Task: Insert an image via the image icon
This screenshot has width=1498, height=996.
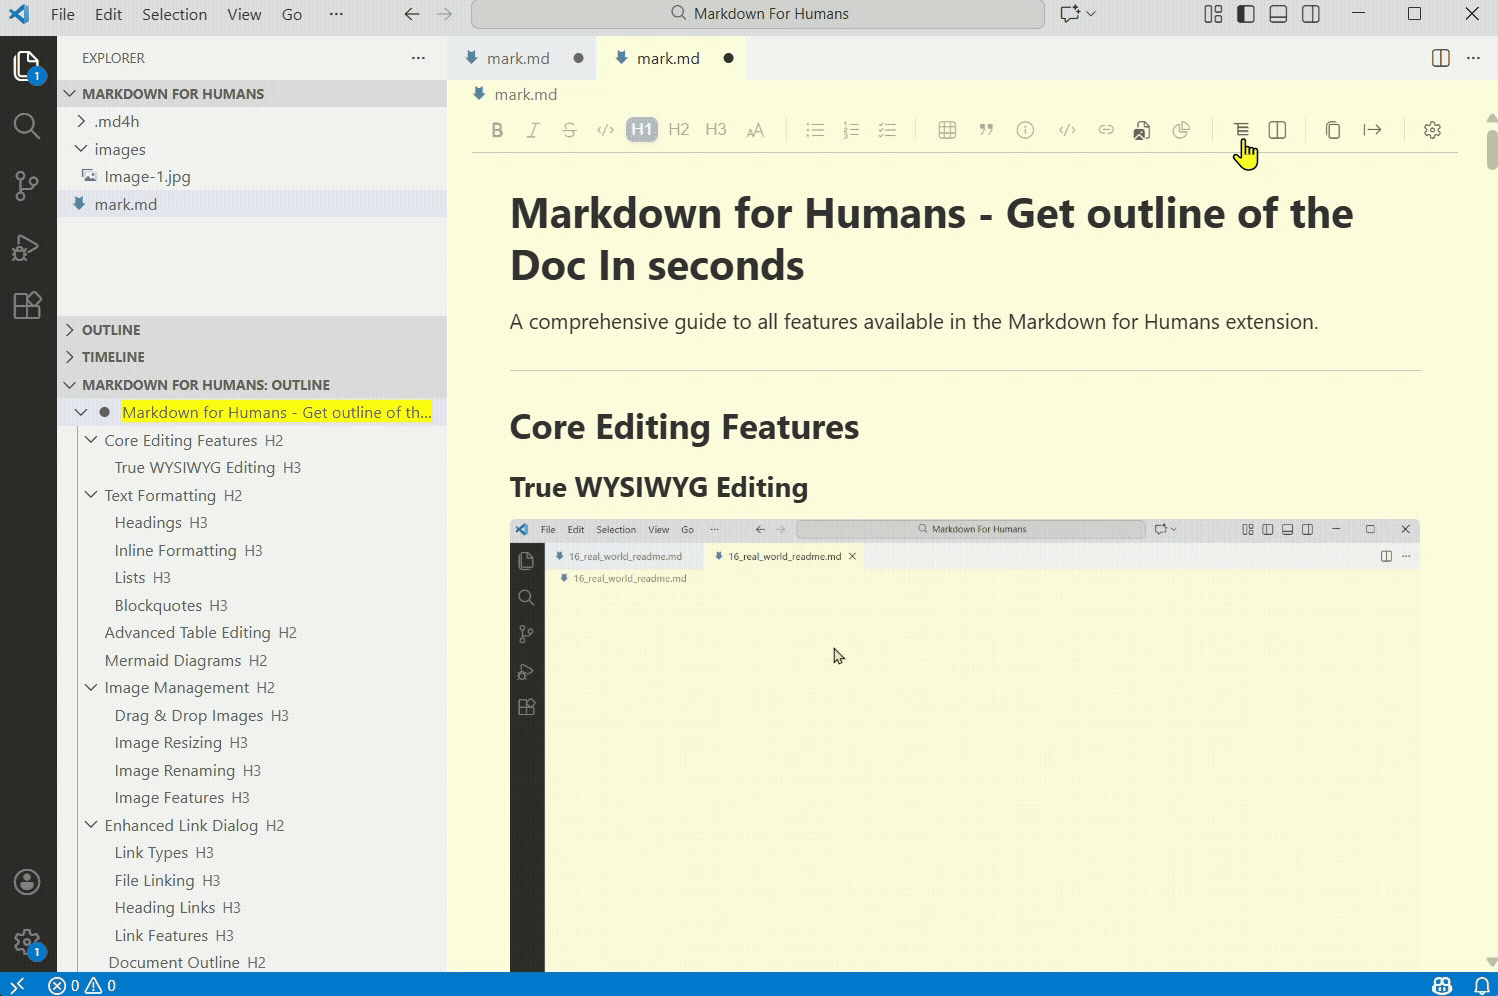Action: 1141,129
